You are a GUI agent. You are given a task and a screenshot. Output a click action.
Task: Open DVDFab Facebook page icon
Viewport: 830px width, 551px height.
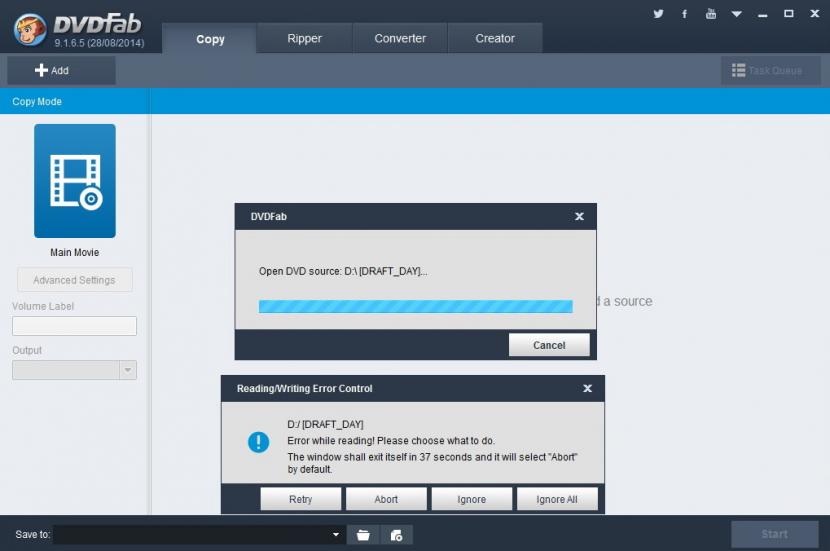point(684,14)
